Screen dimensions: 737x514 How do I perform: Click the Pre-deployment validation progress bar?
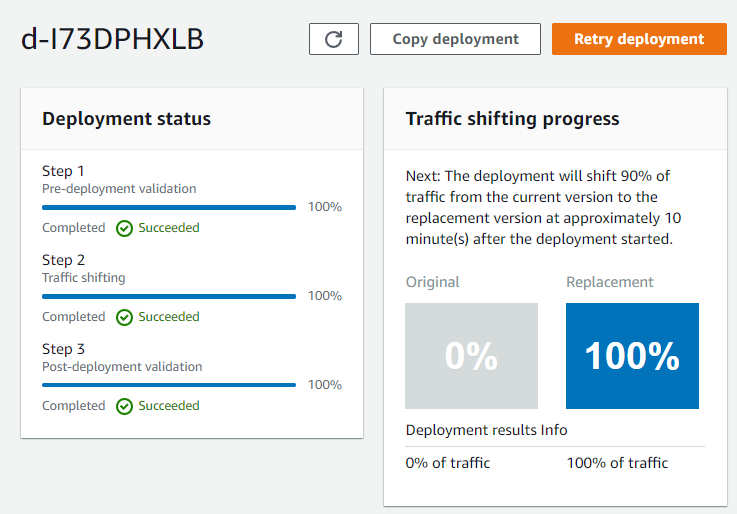click(169, 207)
